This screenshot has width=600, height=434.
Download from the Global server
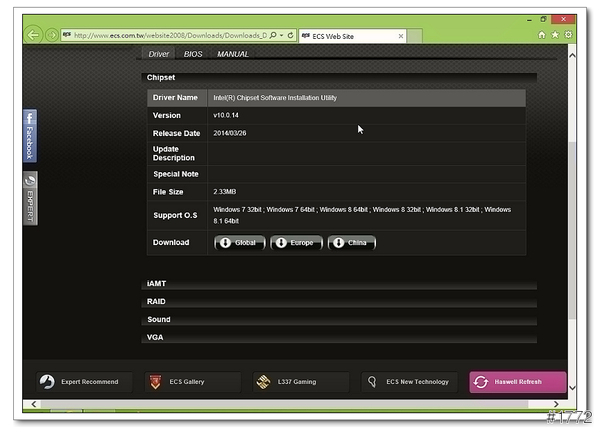coord(239,243)
